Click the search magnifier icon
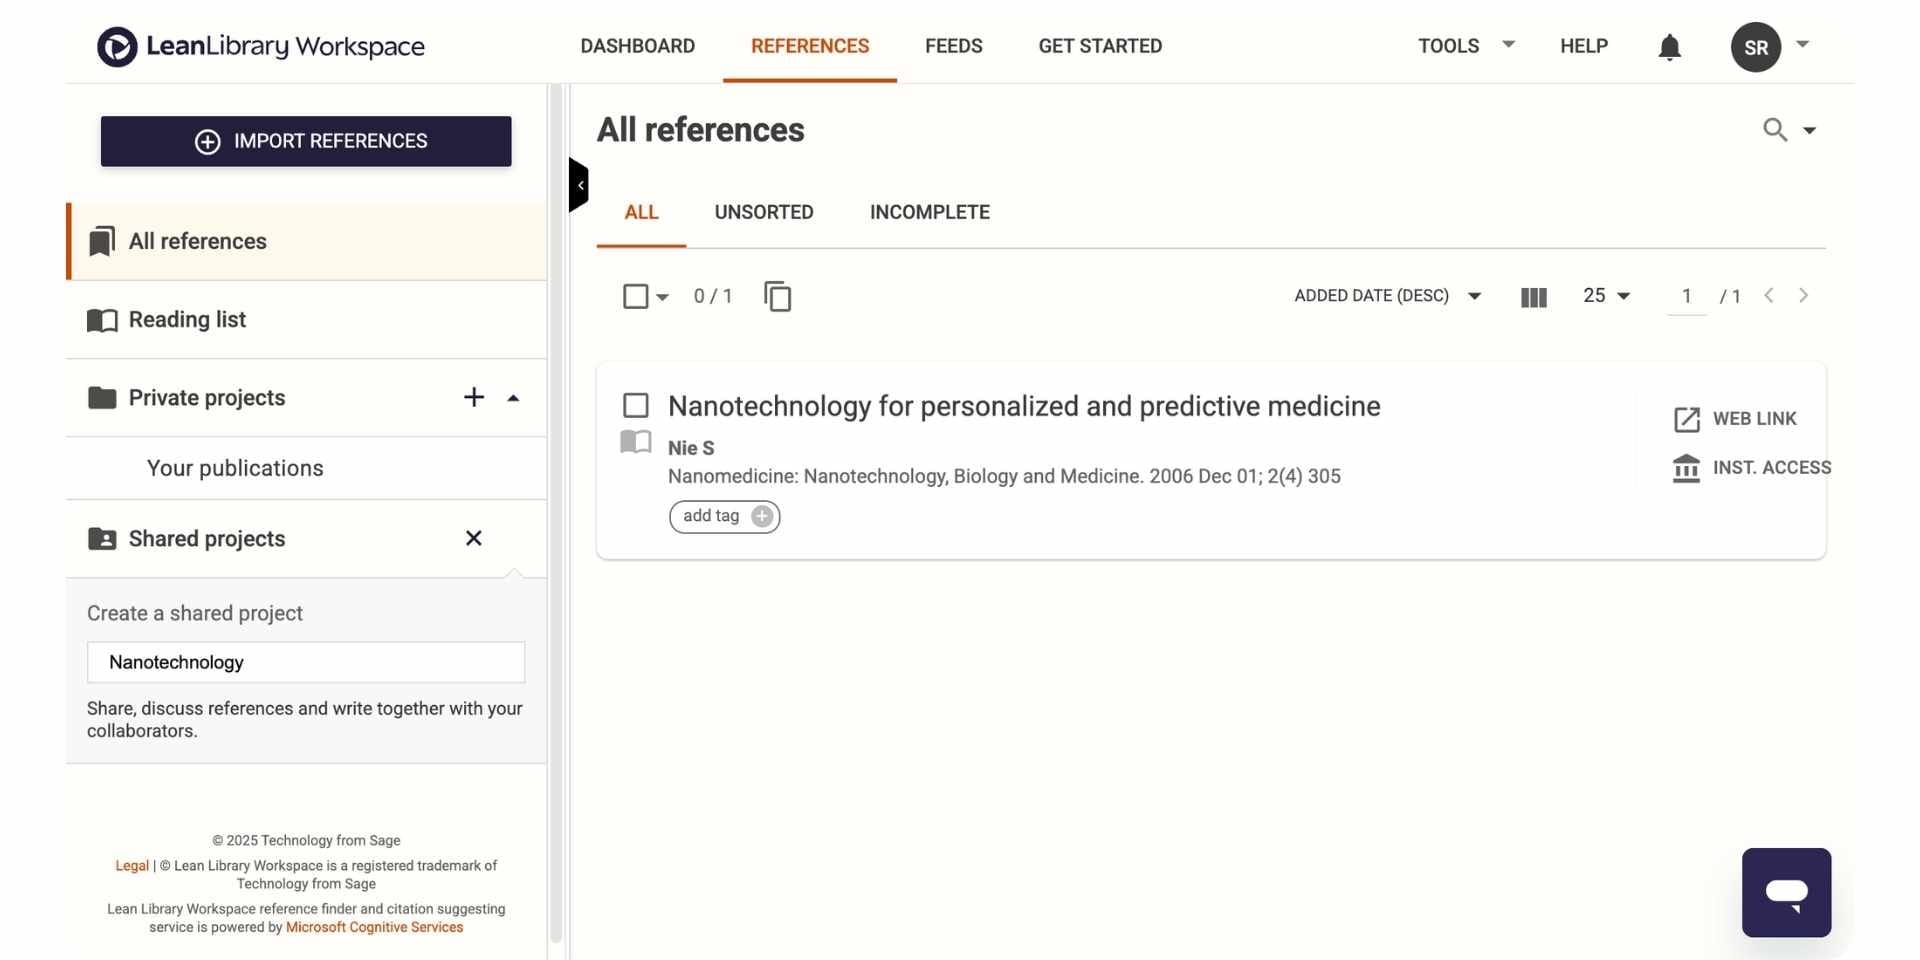Screen dimensions: 1920x960 coord(1775,130)
